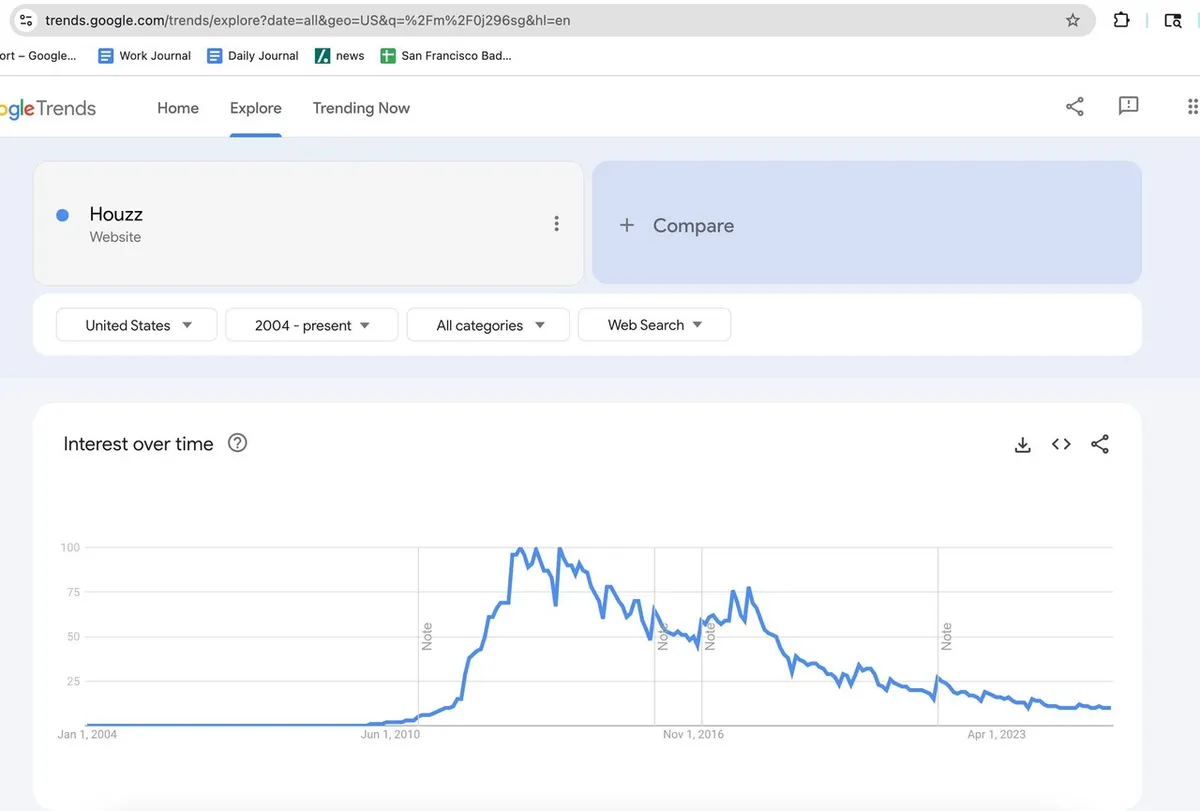Expand the United States region dropdown
Image resolution: width=1200 pixels, height=811 pixels.
[137, 325]
